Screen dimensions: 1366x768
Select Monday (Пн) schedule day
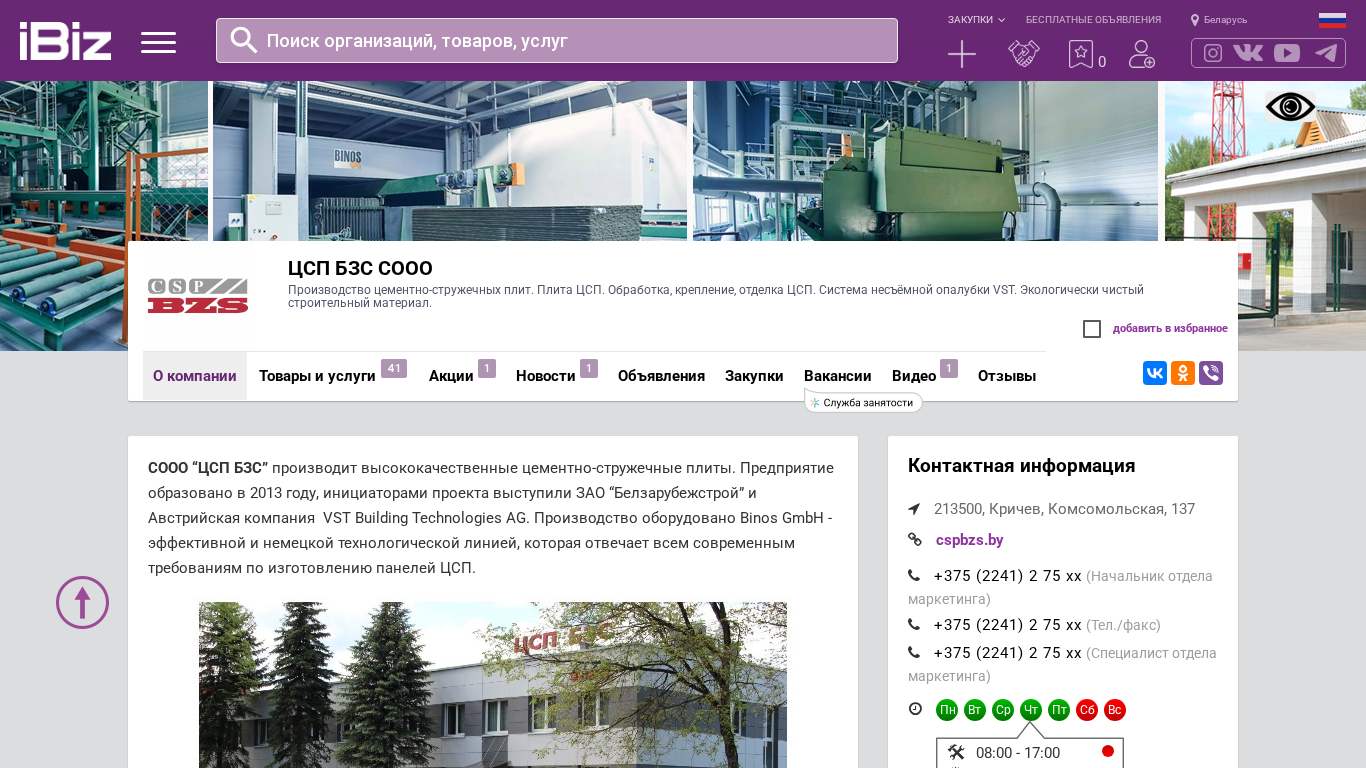pos(947,710)
